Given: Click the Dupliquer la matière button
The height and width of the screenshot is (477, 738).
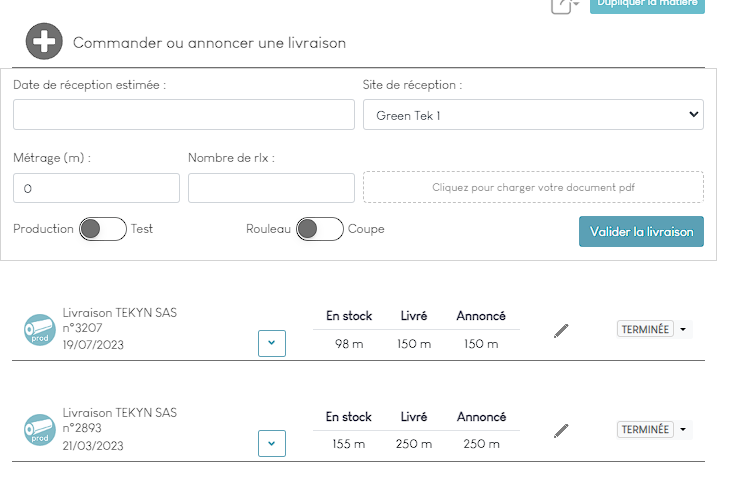Looking at the screenshot, I should point(647,5).
